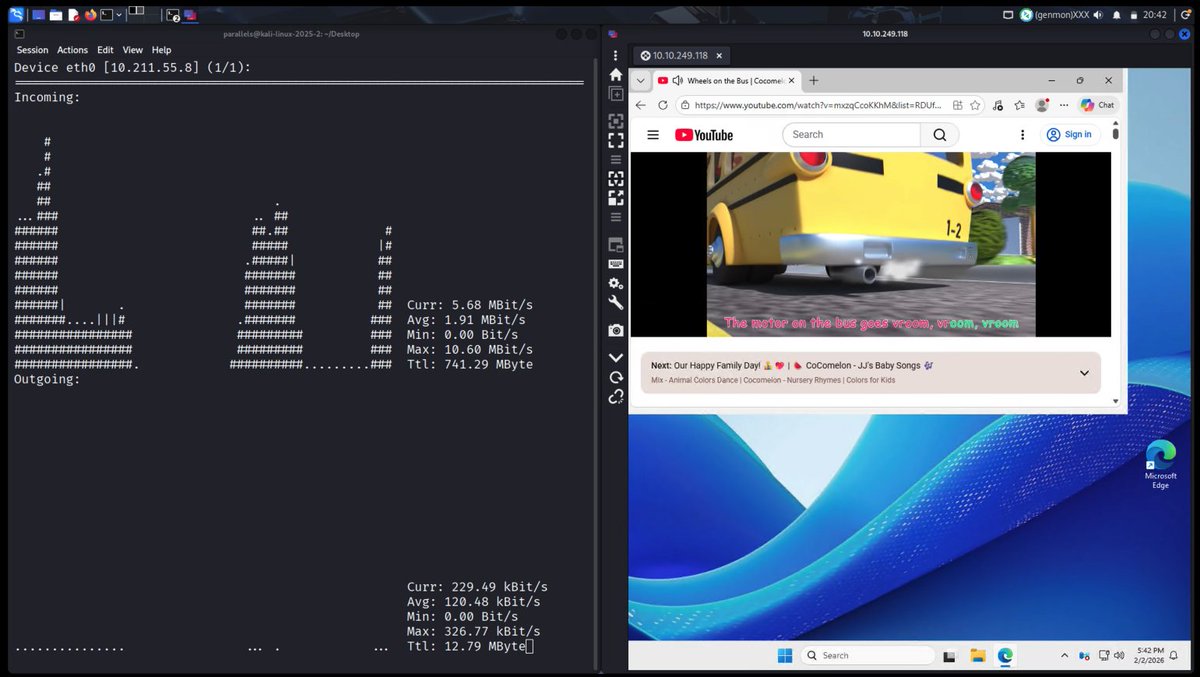Open Edge tab actions dropdown chevron
This screenshot has height=677, width=1200.
pyautogui.click(x=640, y=80)
